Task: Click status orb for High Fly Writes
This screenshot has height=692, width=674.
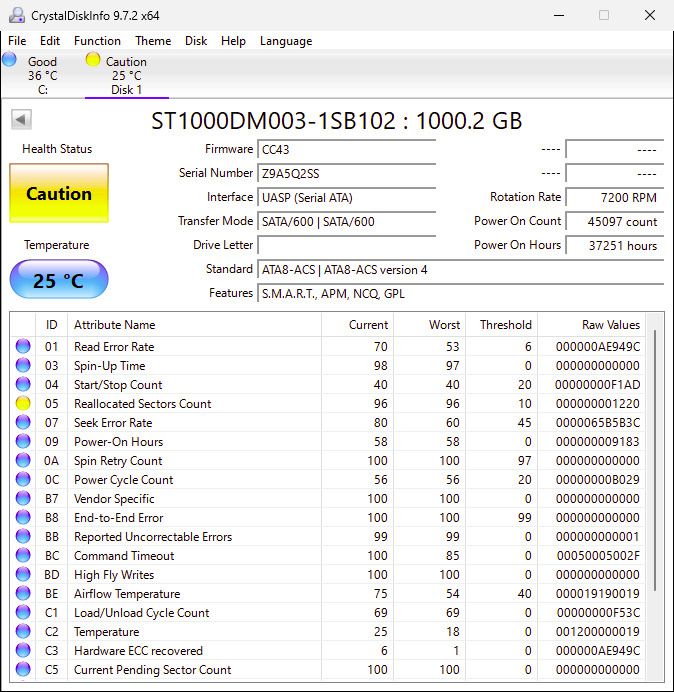Action: (x=23, y=574)
